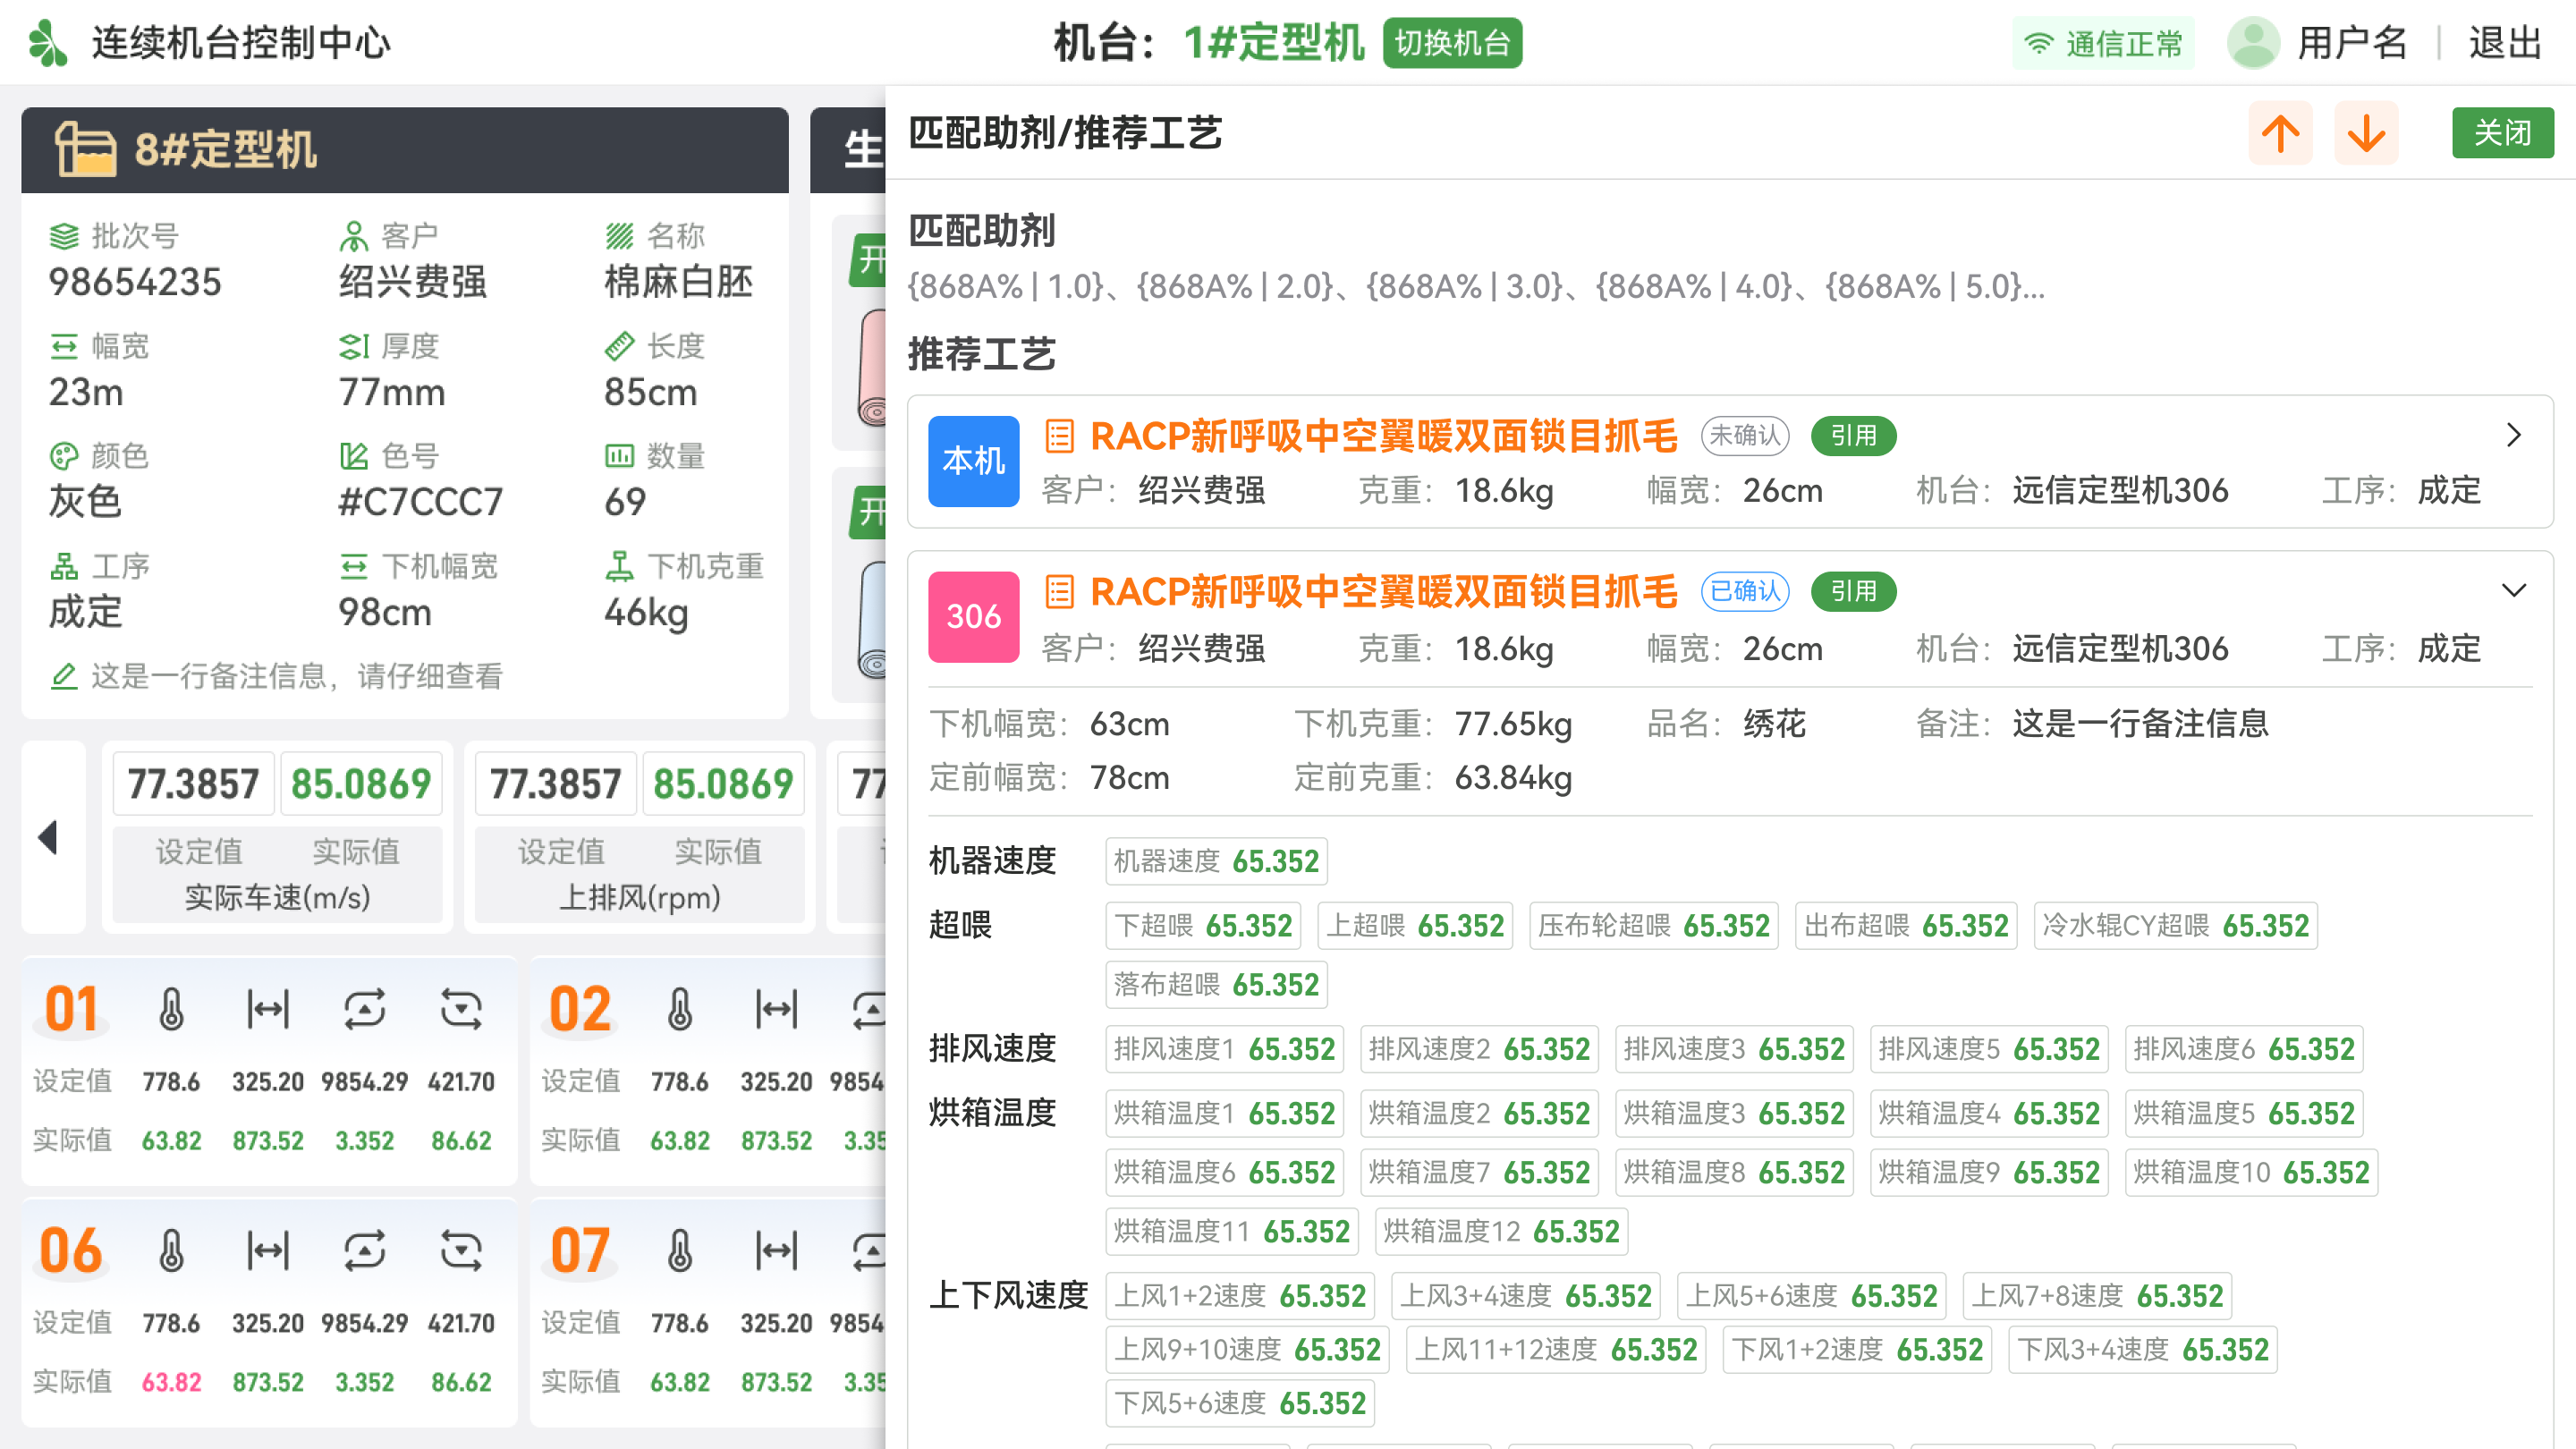The image size is (2576, 1449).
Task: Click the 工序 process icon
Action: (64, 567)
